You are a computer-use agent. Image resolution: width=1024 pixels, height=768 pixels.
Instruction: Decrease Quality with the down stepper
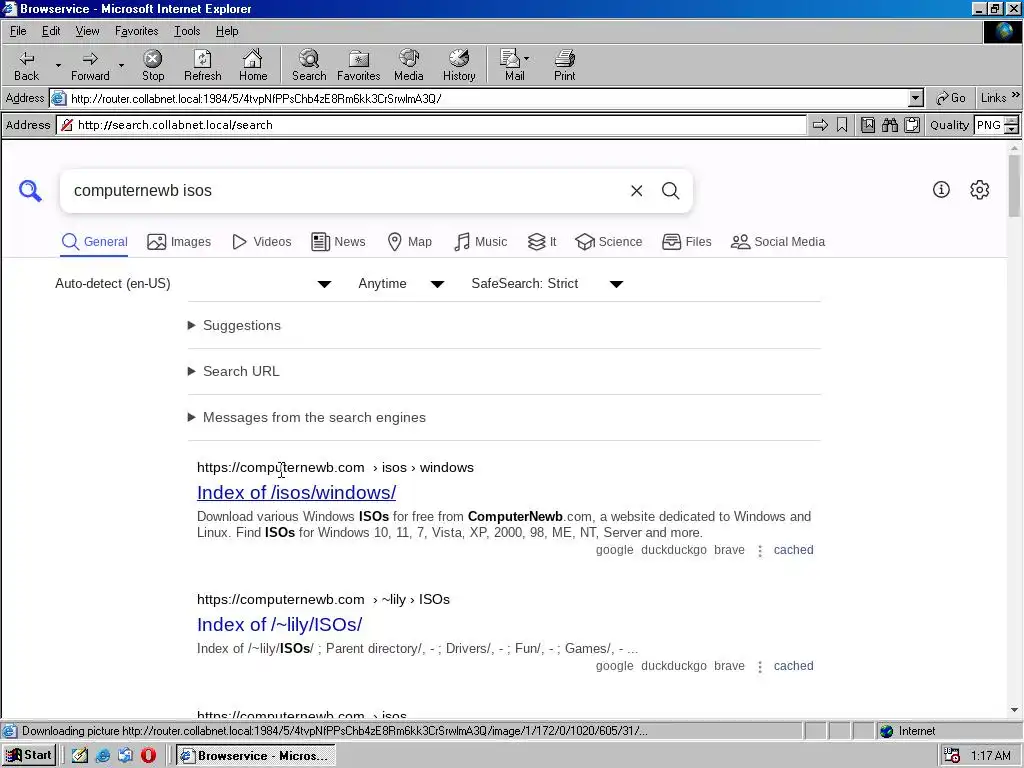pos(1012,129)
